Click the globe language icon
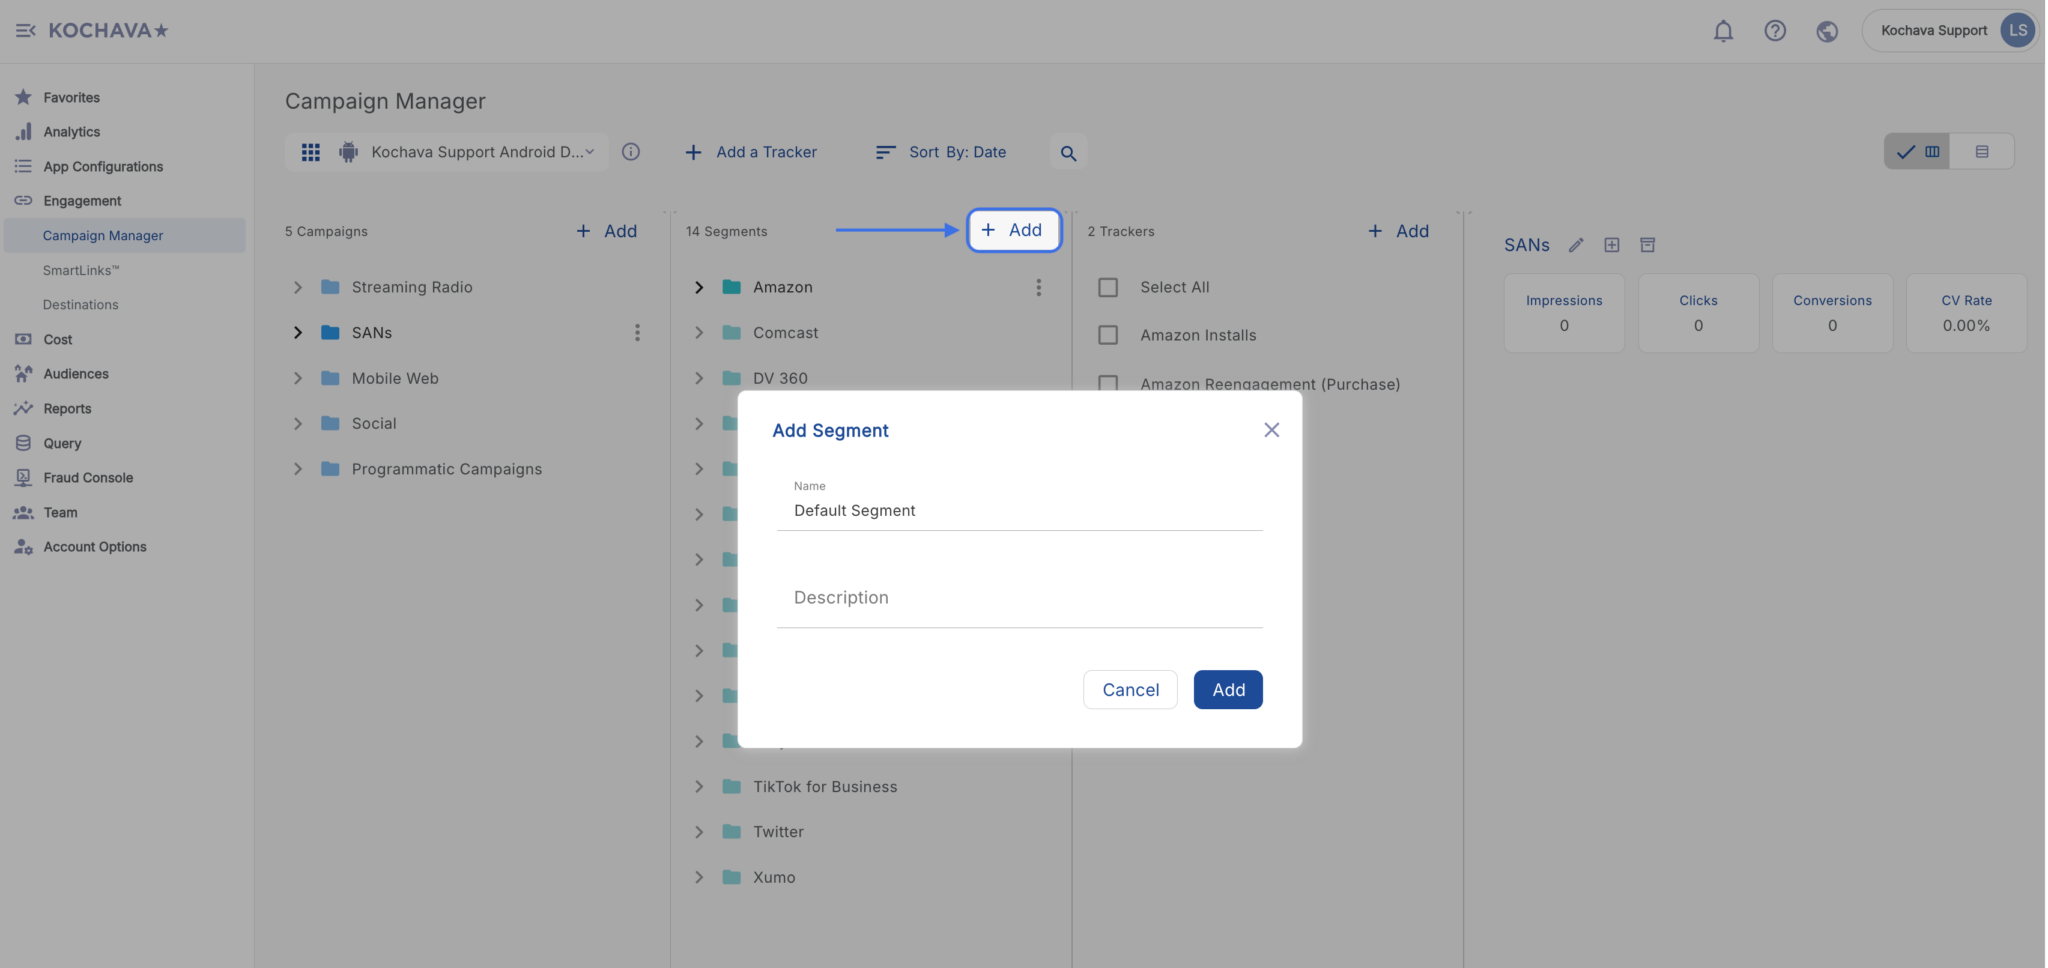This screenshot has height=968, width=2048. coord(1827,31)
